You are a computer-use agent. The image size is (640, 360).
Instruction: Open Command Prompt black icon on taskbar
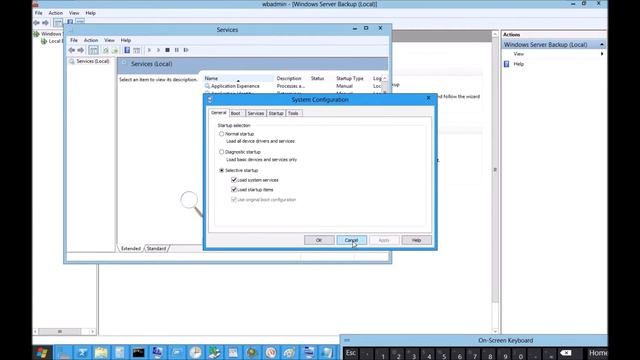(x=138, y=353)
